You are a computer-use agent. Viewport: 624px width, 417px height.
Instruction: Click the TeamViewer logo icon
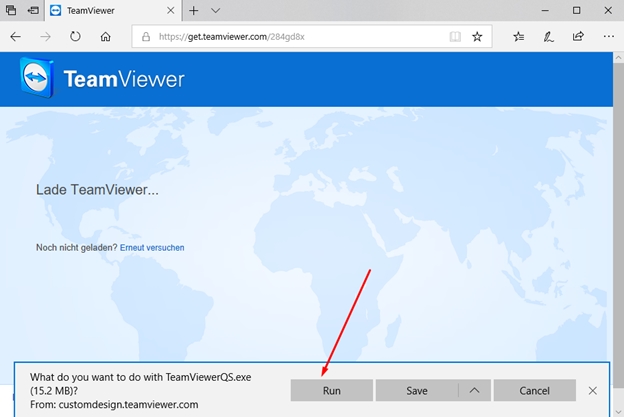(x=37, y=77)
